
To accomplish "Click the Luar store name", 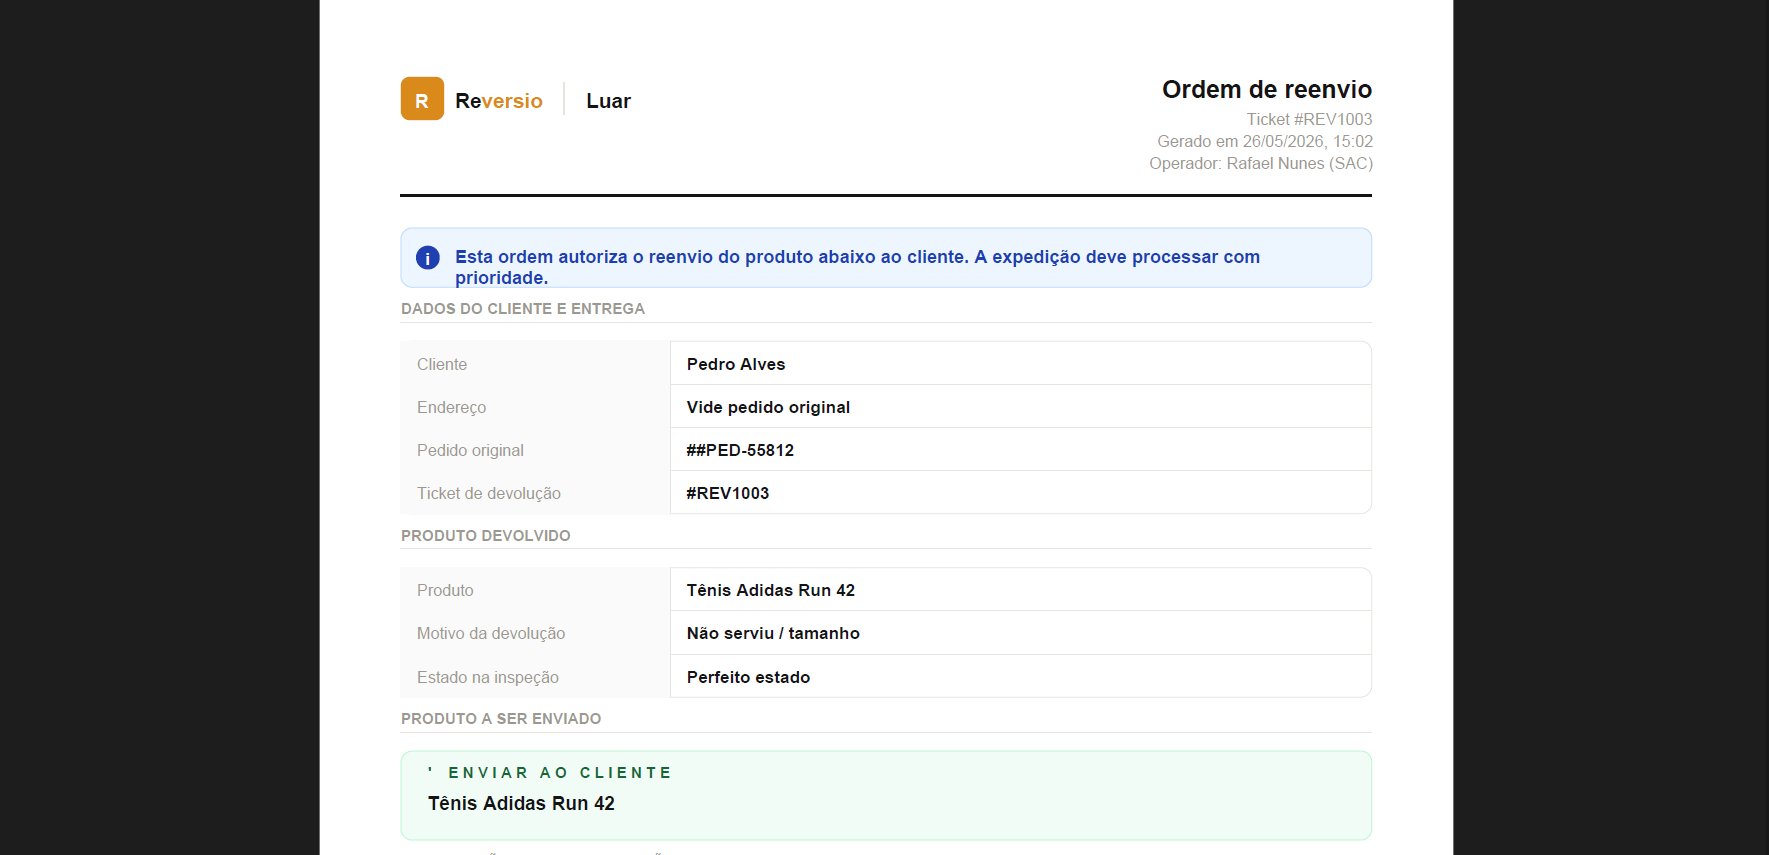I will point(608,101).
